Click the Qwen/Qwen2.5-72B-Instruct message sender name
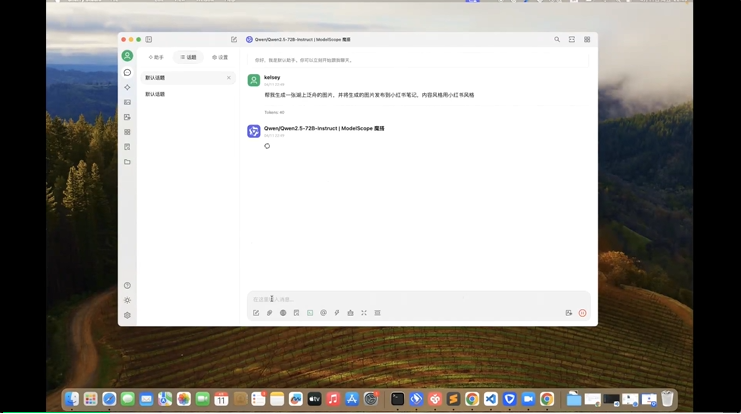This screenshot has height=414, width=741. [324, 128]
